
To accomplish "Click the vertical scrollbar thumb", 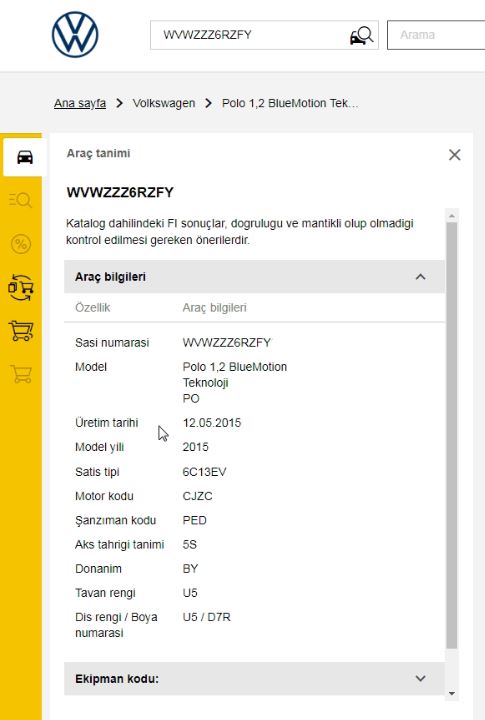I will [x=452, y=435].
